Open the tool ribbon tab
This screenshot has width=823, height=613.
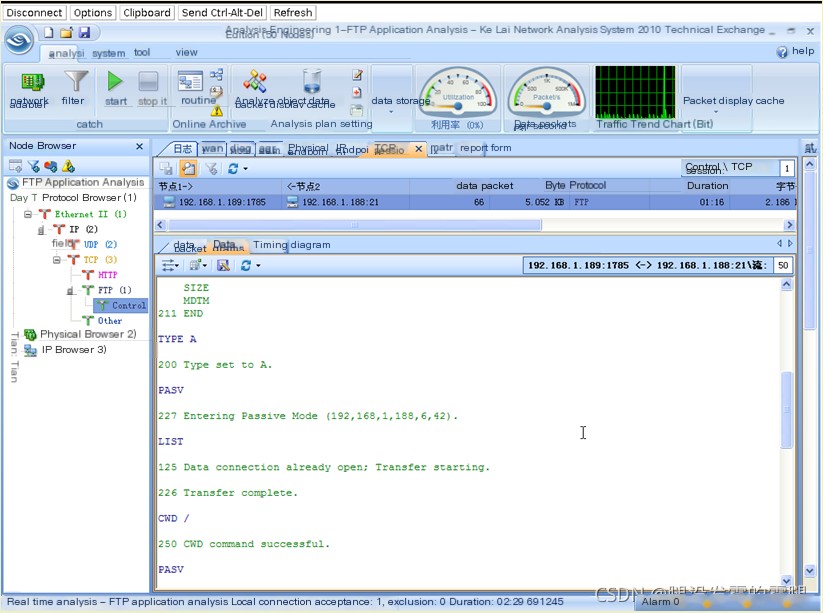click(x=142, y=52)
